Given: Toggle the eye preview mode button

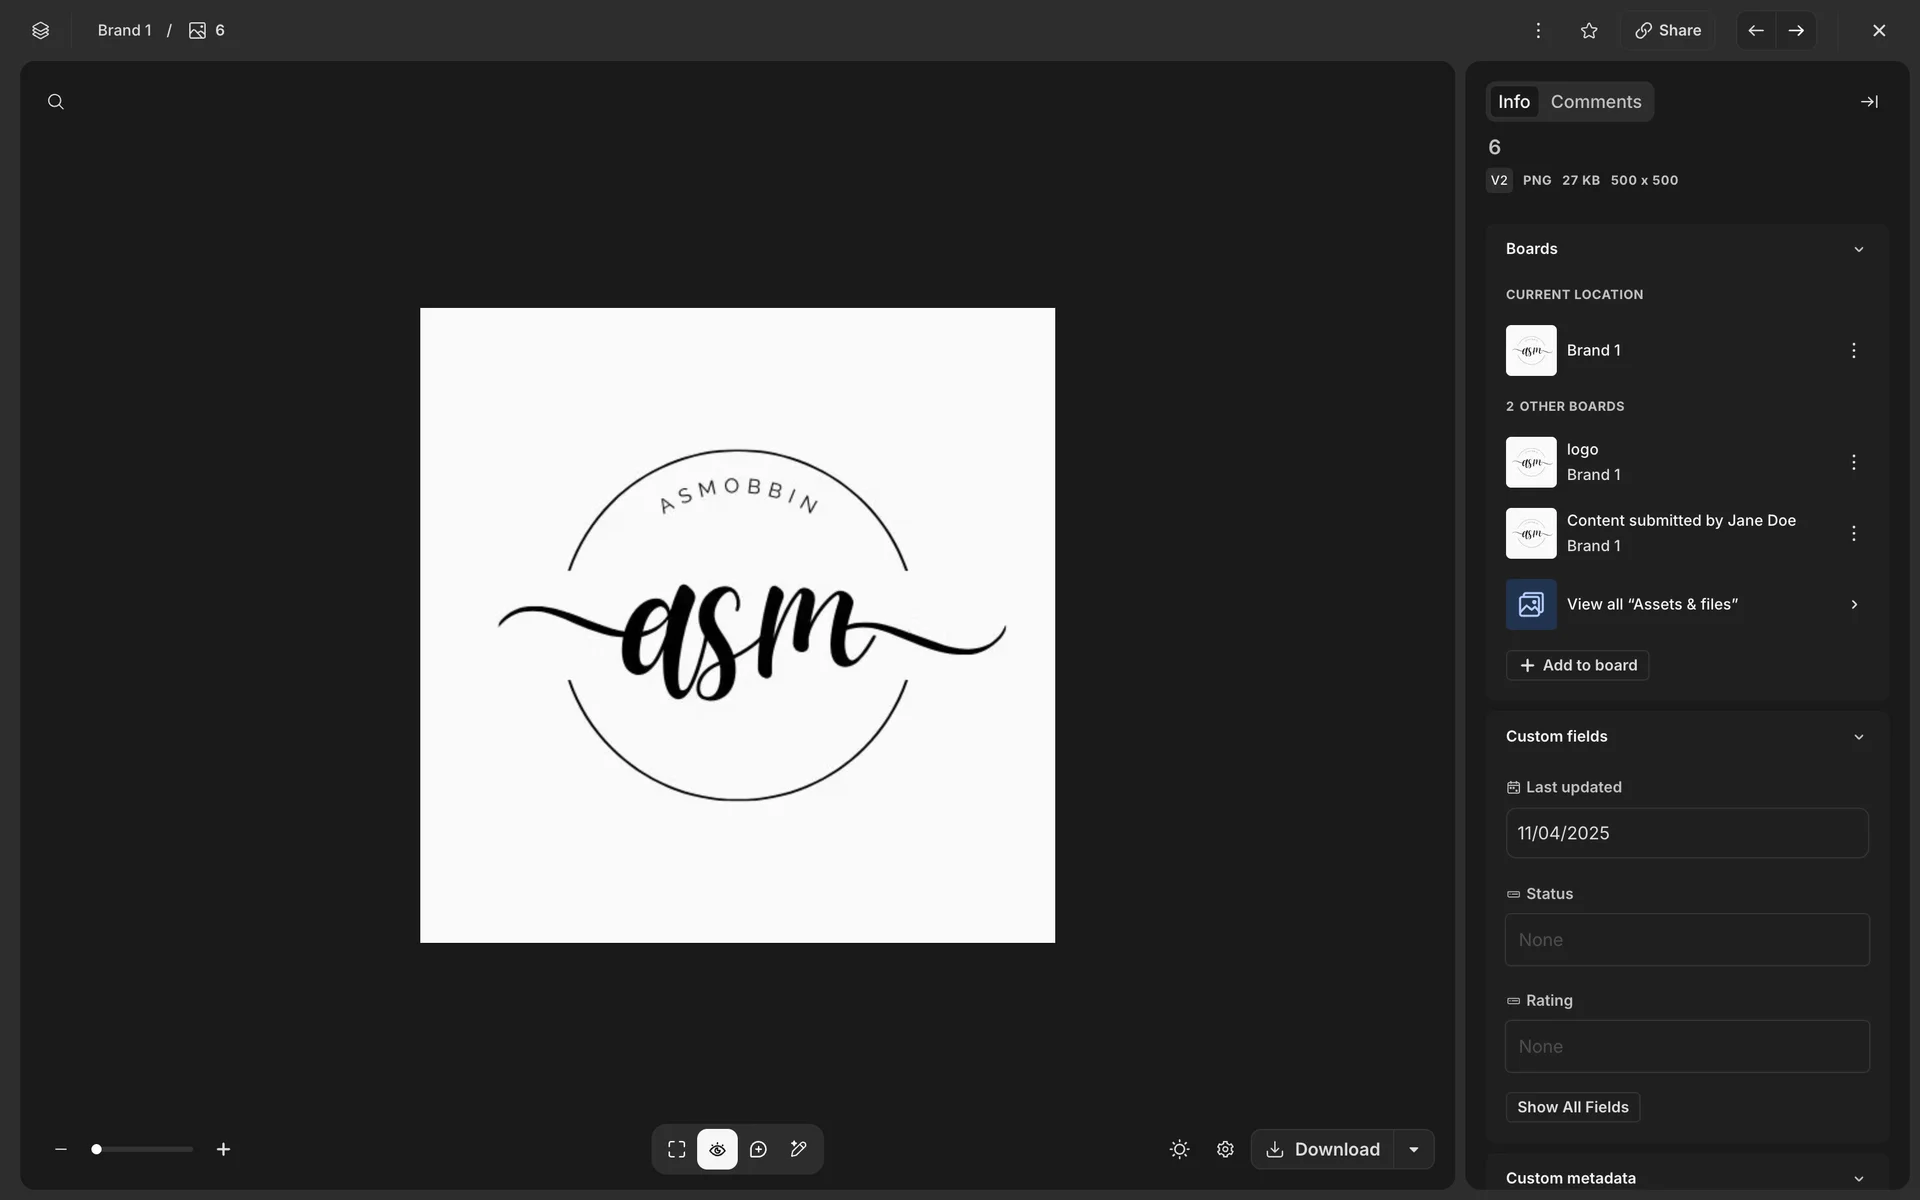Looking at the screenshot, I should (x=717, y=1149).
